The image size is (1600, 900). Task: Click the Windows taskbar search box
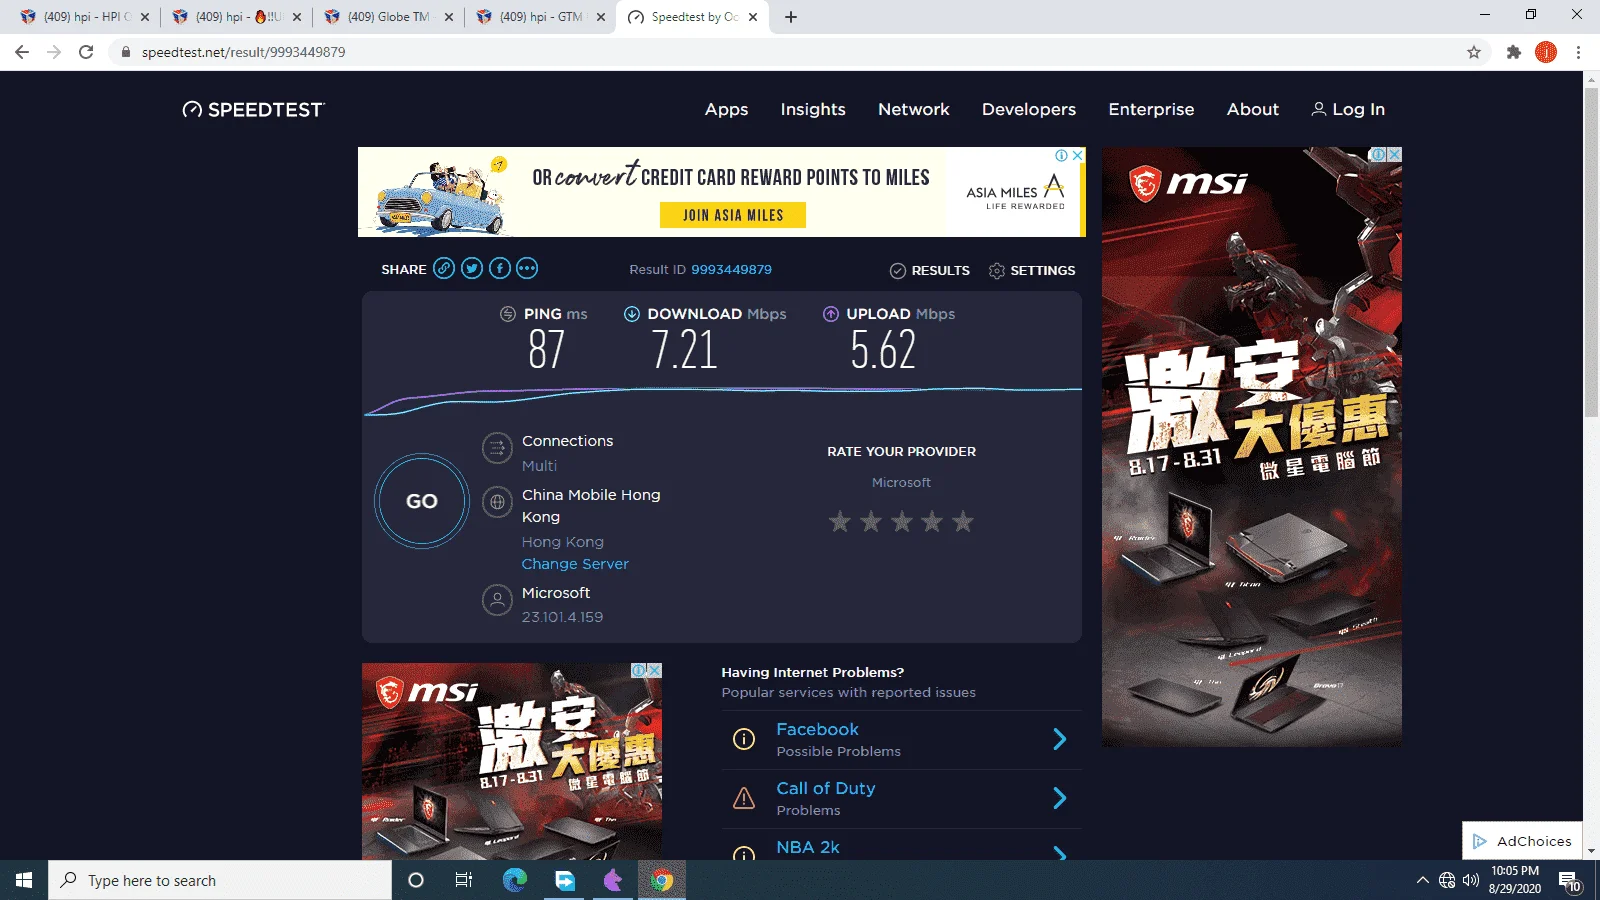[220, 880]
